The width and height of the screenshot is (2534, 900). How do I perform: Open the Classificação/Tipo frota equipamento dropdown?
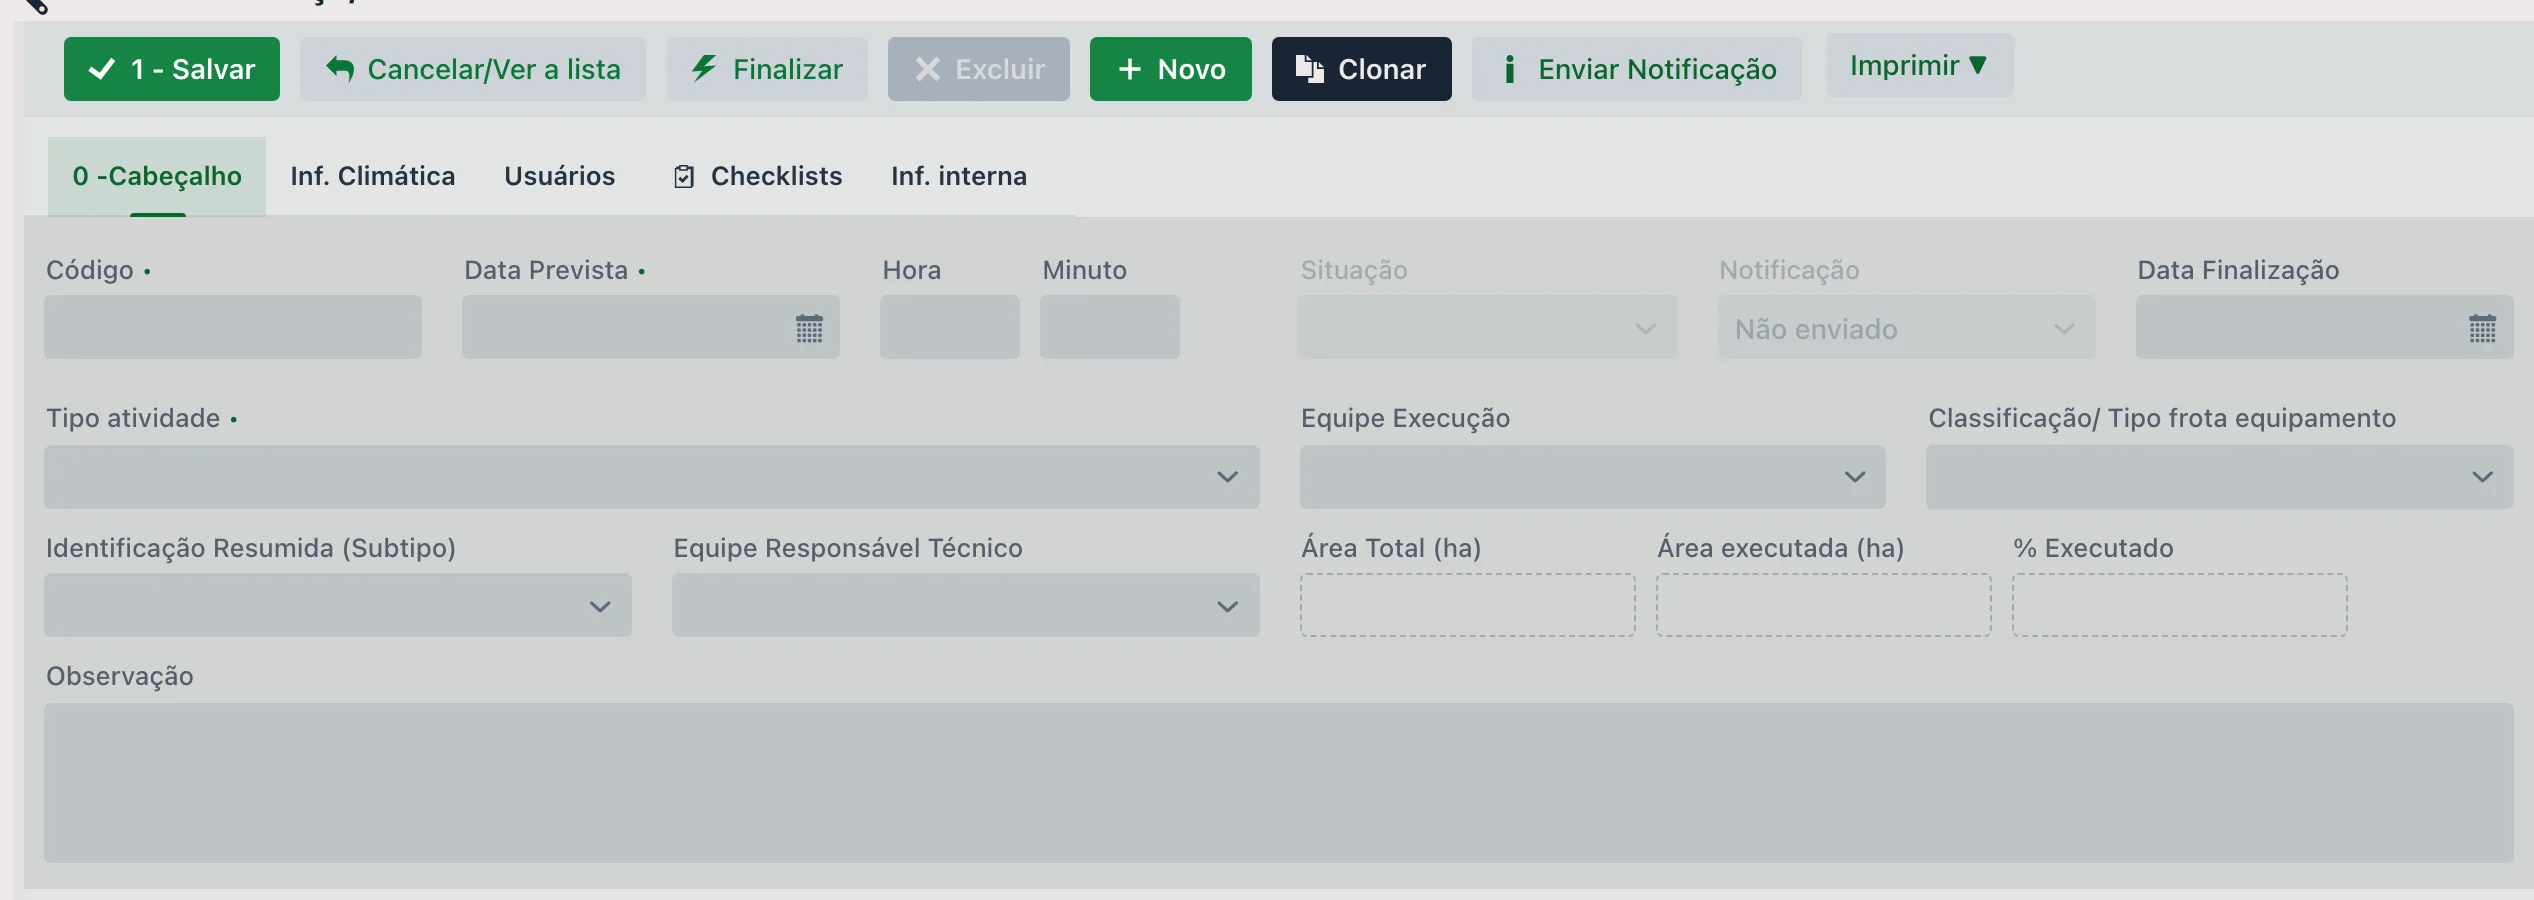[2220, 477]
